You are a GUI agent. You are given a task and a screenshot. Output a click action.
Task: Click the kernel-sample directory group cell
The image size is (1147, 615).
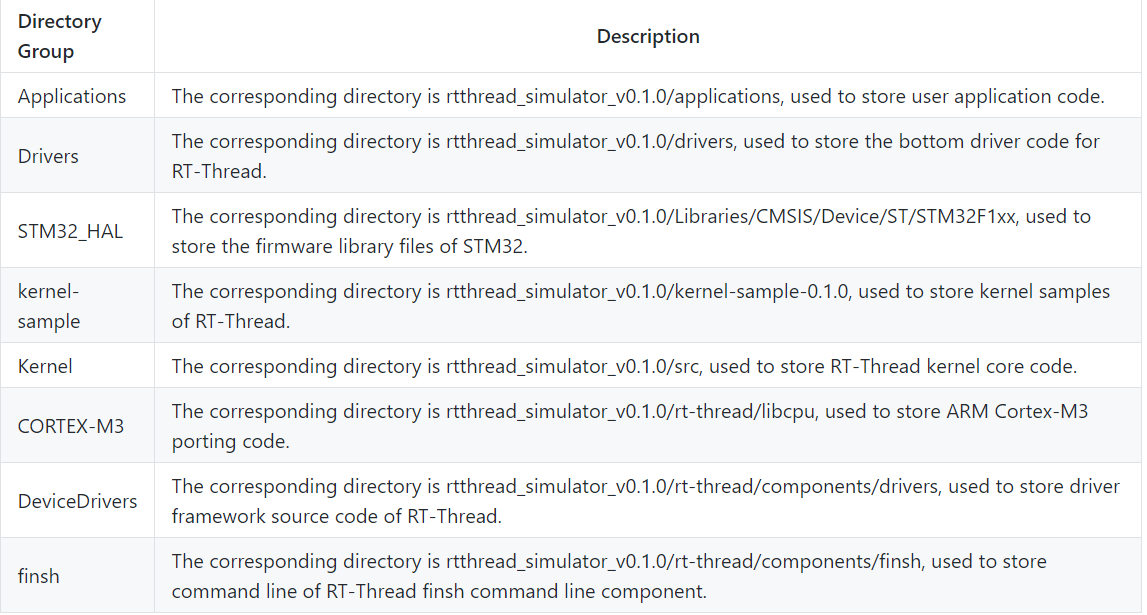point(49,306)
